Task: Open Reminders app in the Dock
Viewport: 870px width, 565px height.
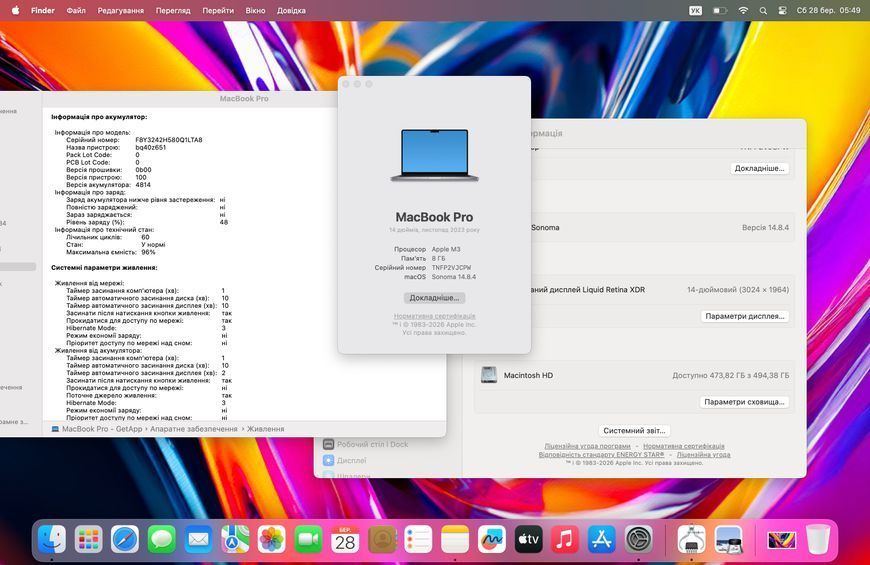Action: pos(418,539)
